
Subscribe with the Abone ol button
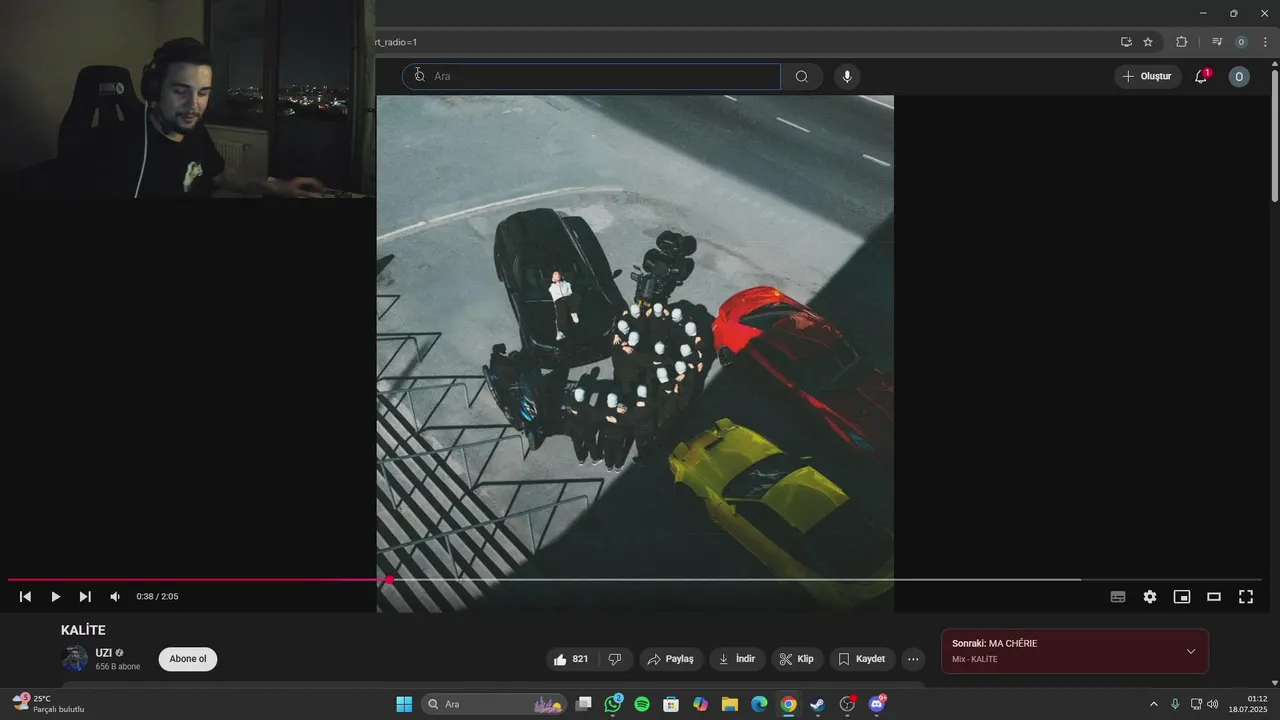(188, 659)
